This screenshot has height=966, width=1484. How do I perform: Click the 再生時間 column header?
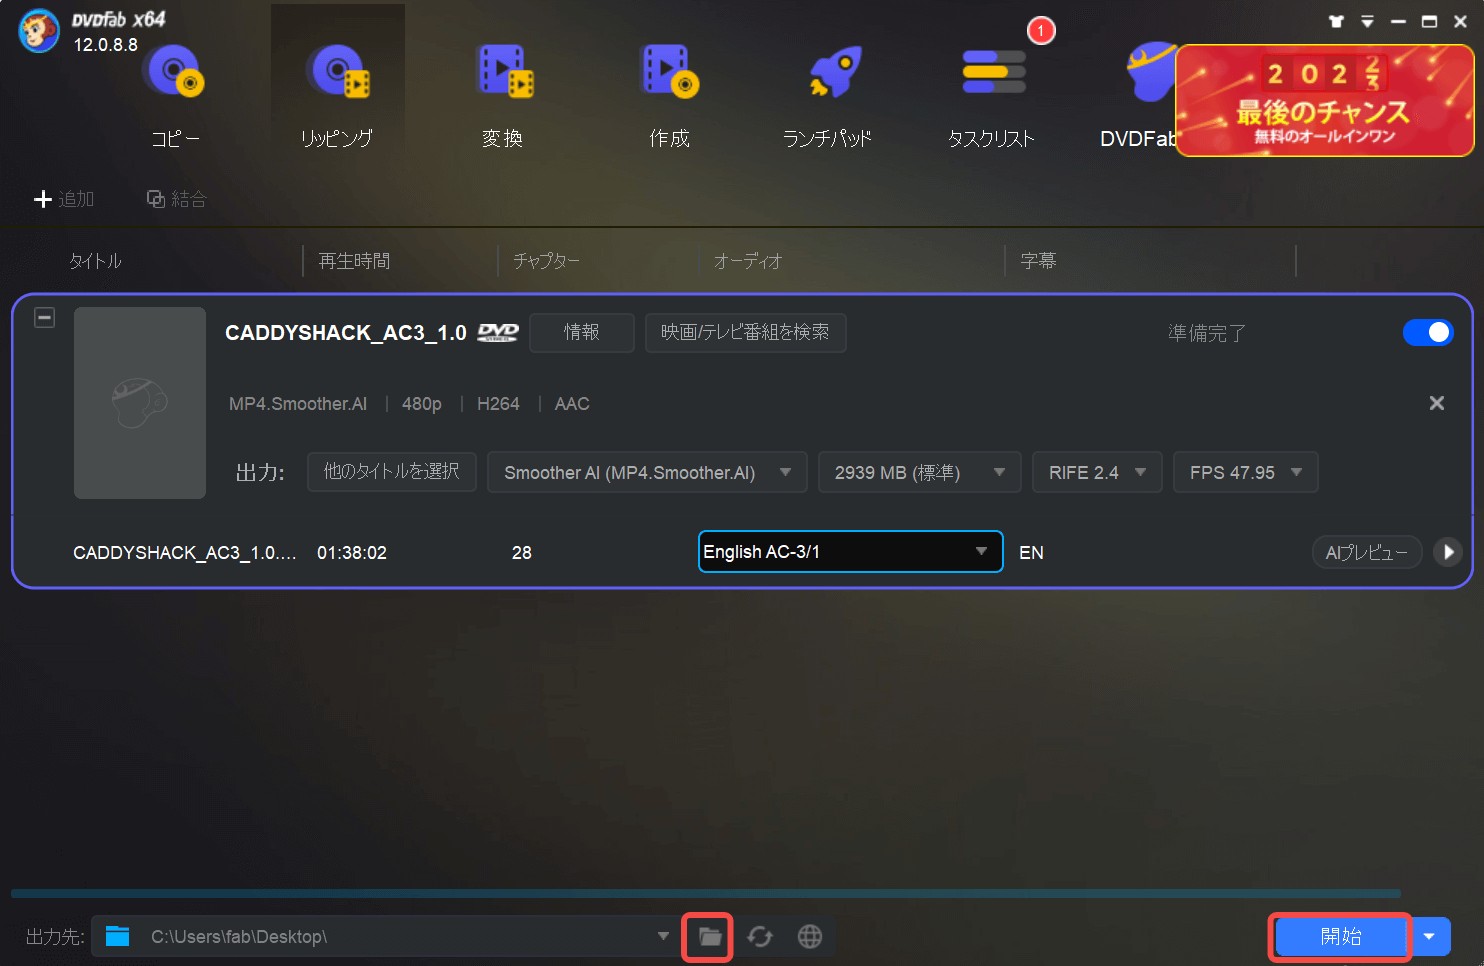354,261
